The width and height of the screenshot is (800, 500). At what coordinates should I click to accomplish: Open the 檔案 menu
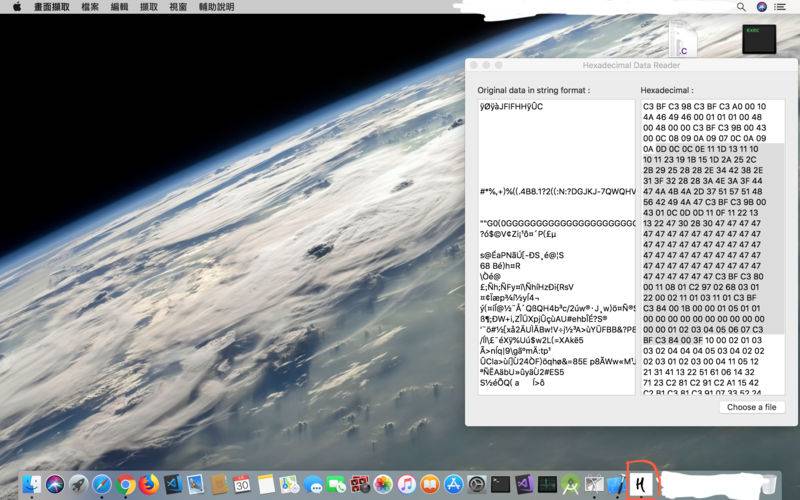[90, 6]
